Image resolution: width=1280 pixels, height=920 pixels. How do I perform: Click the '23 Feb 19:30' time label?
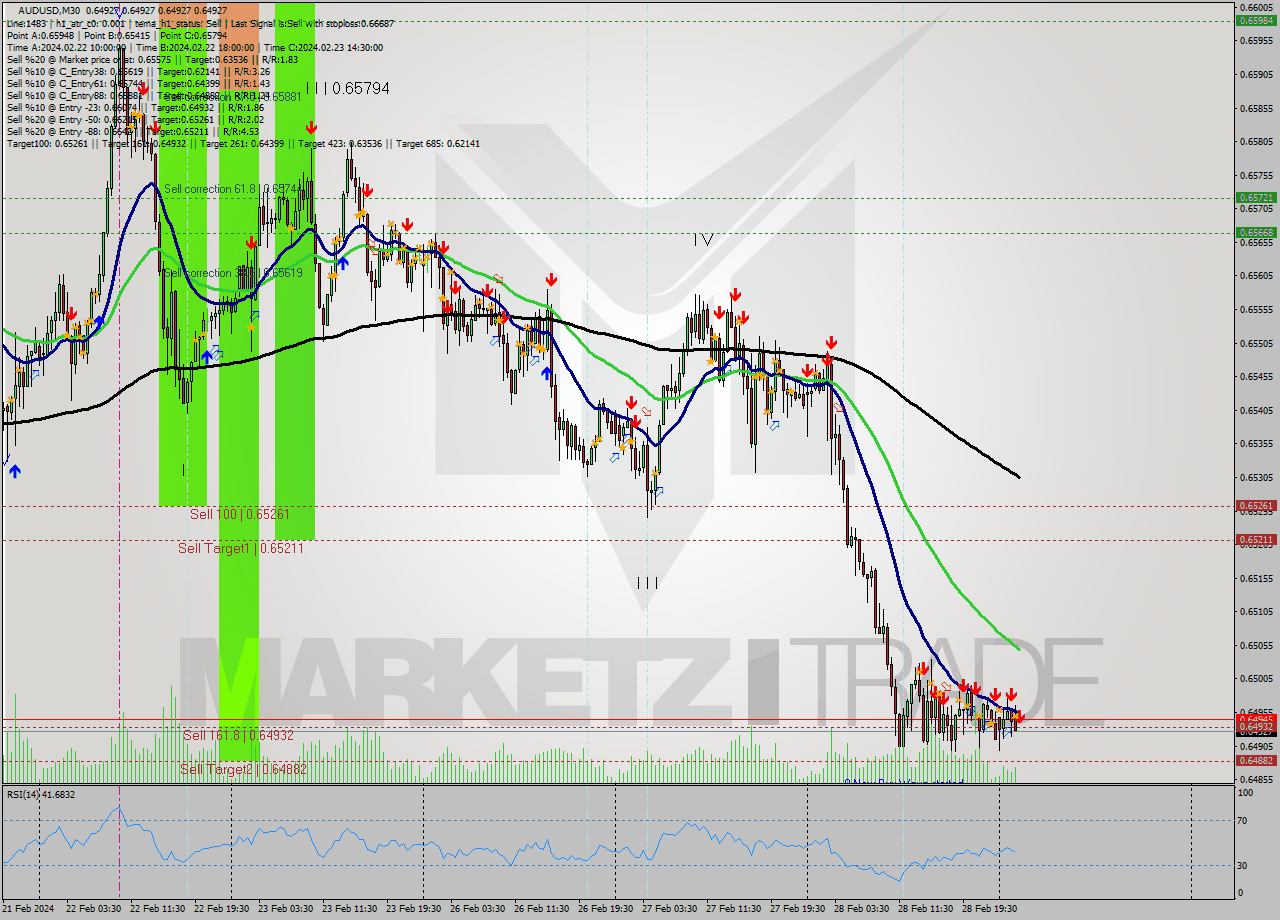click(414, 909)
